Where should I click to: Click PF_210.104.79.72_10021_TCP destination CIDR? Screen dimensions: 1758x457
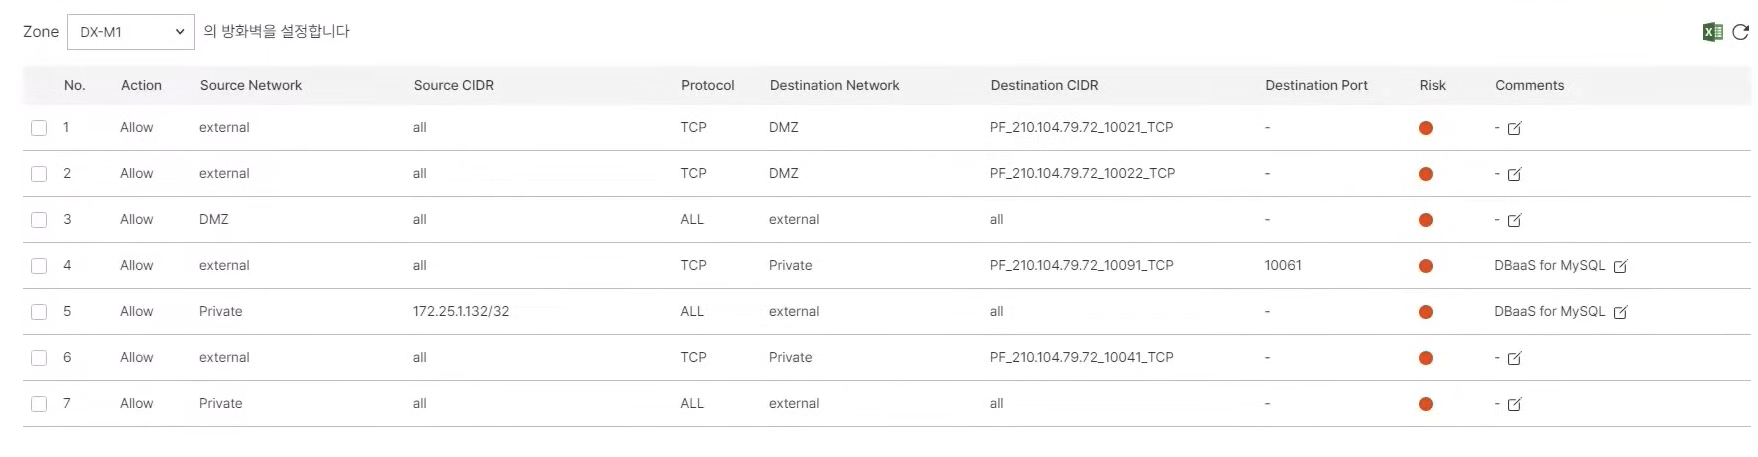click(1081, 127)
